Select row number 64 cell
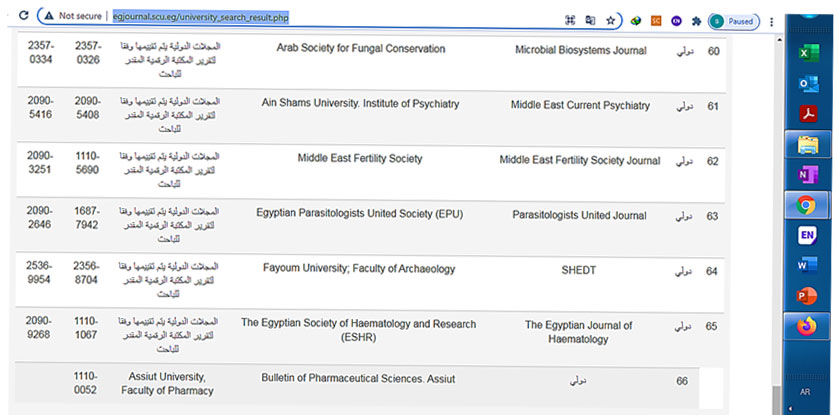 pos(711,271)
